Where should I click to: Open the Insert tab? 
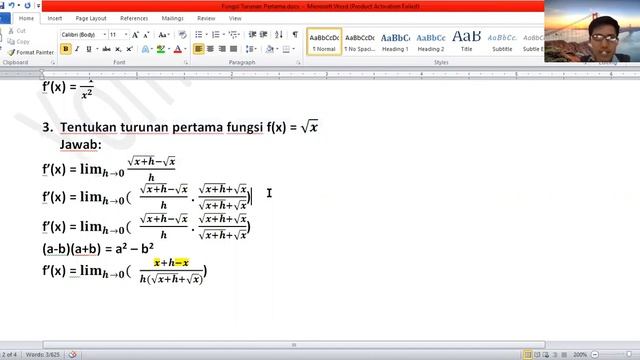[55, 18]
